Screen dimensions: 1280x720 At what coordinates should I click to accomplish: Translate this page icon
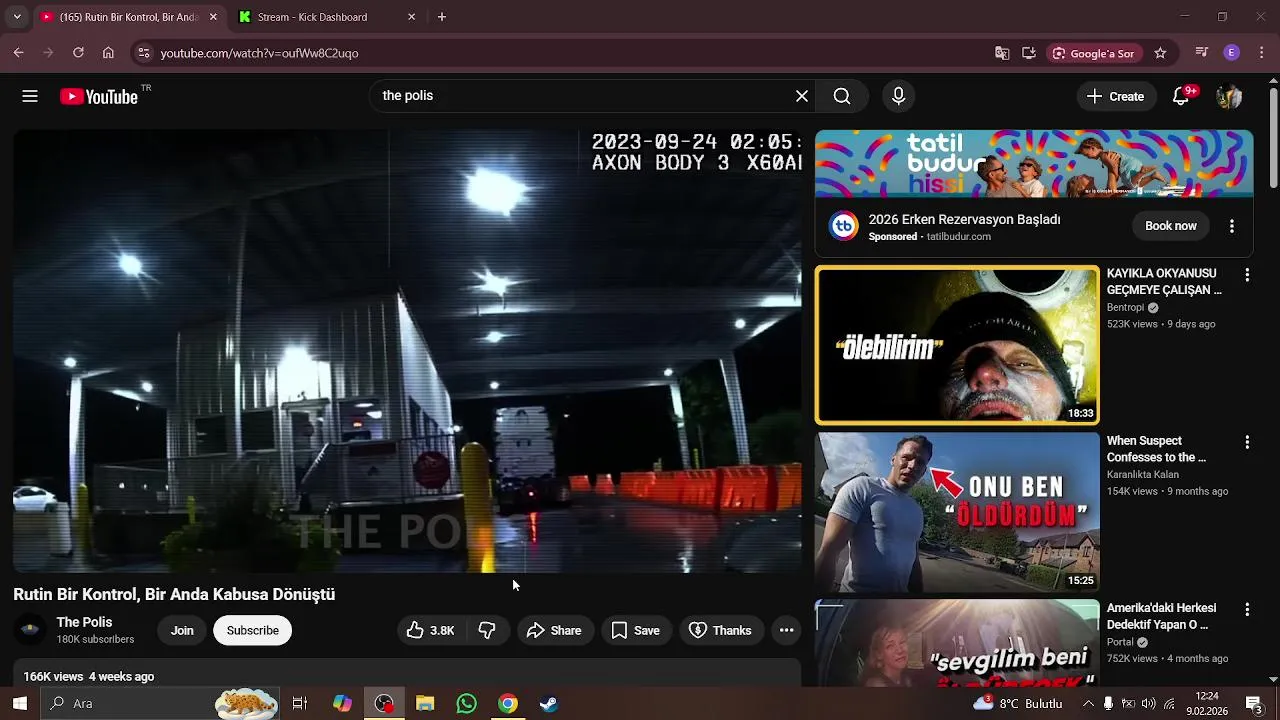(1002, 53)
